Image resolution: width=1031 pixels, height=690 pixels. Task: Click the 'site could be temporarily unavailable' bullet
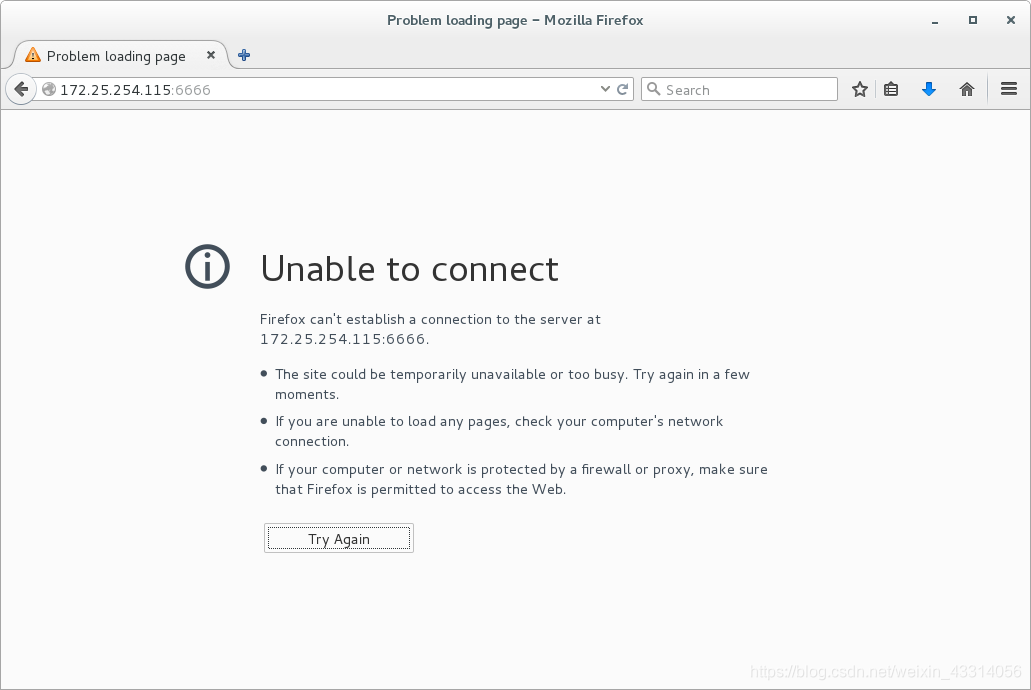click(x=512, y=384)
